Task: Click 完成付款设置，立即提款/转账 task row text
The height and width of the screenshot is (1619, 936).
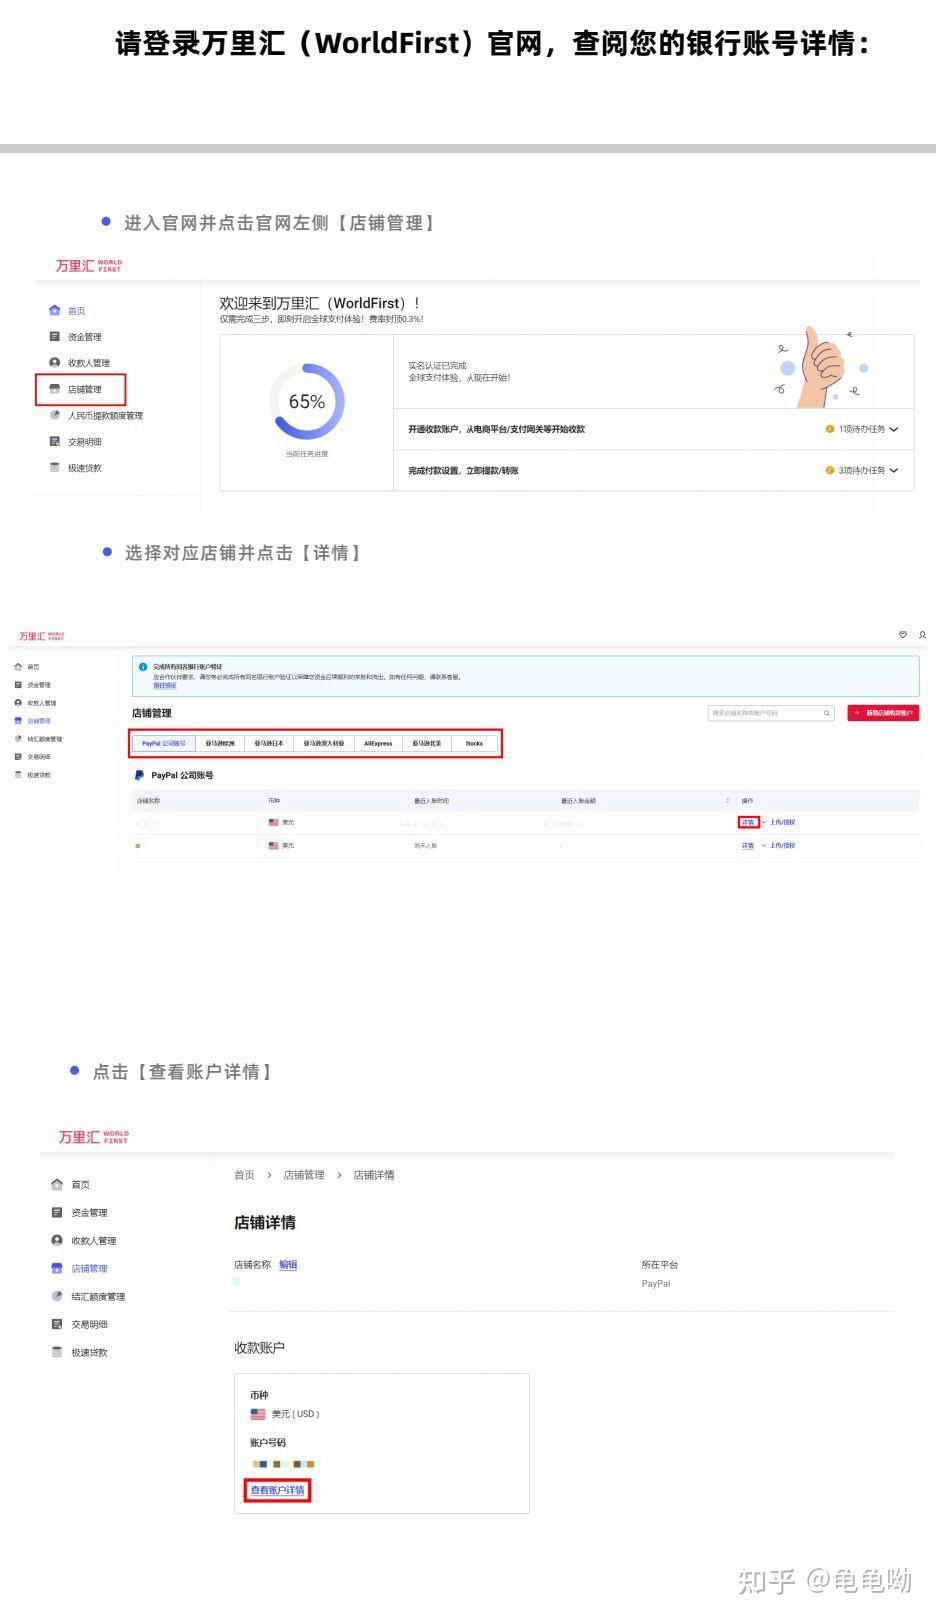Action: click(463, 470)
